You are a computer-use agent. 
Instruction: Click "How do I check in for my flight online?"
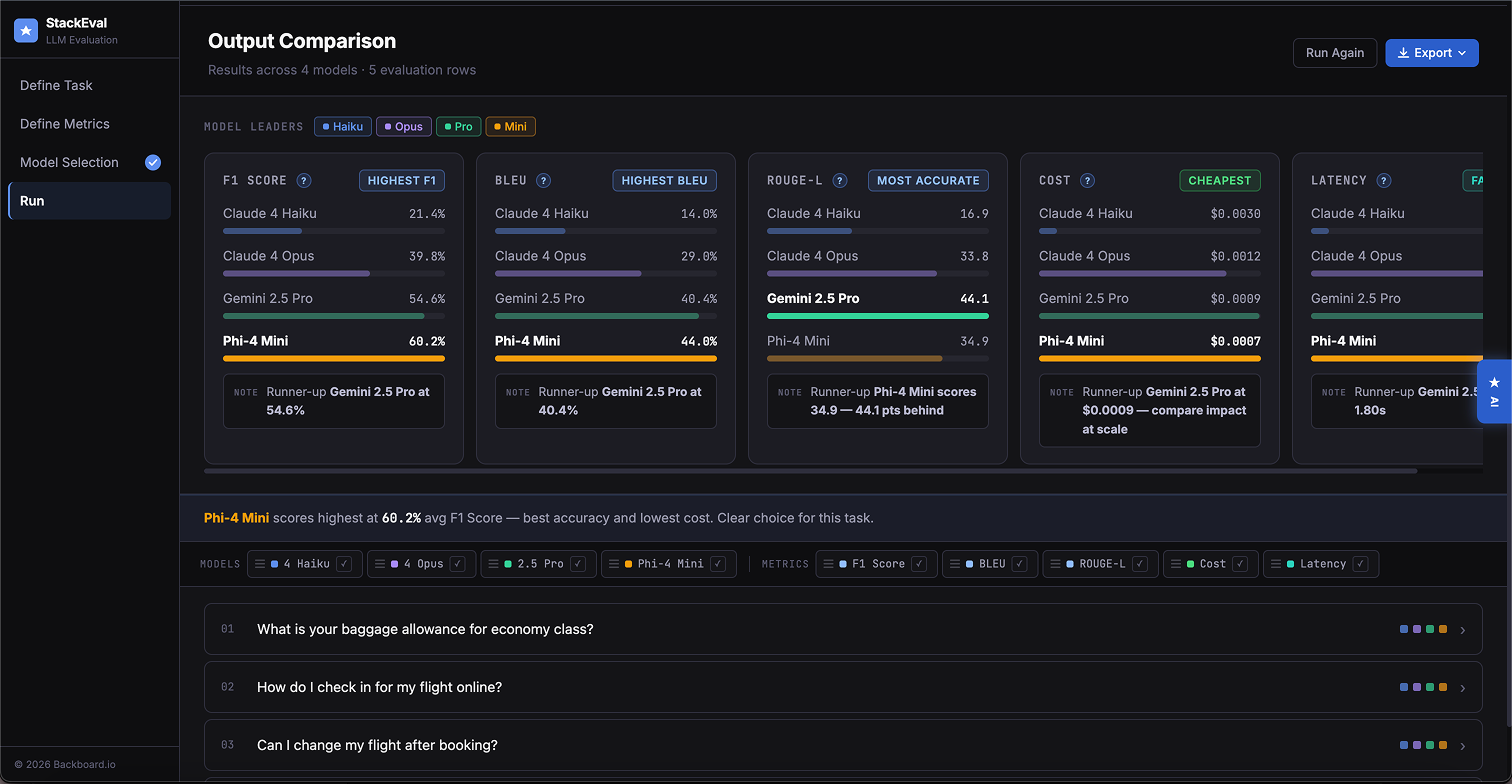coord(379,688)
